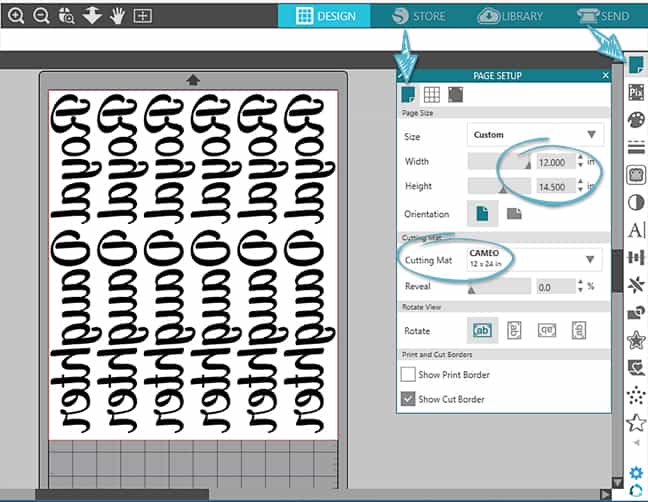Adjust the Reveal slider

coord(470,288)
